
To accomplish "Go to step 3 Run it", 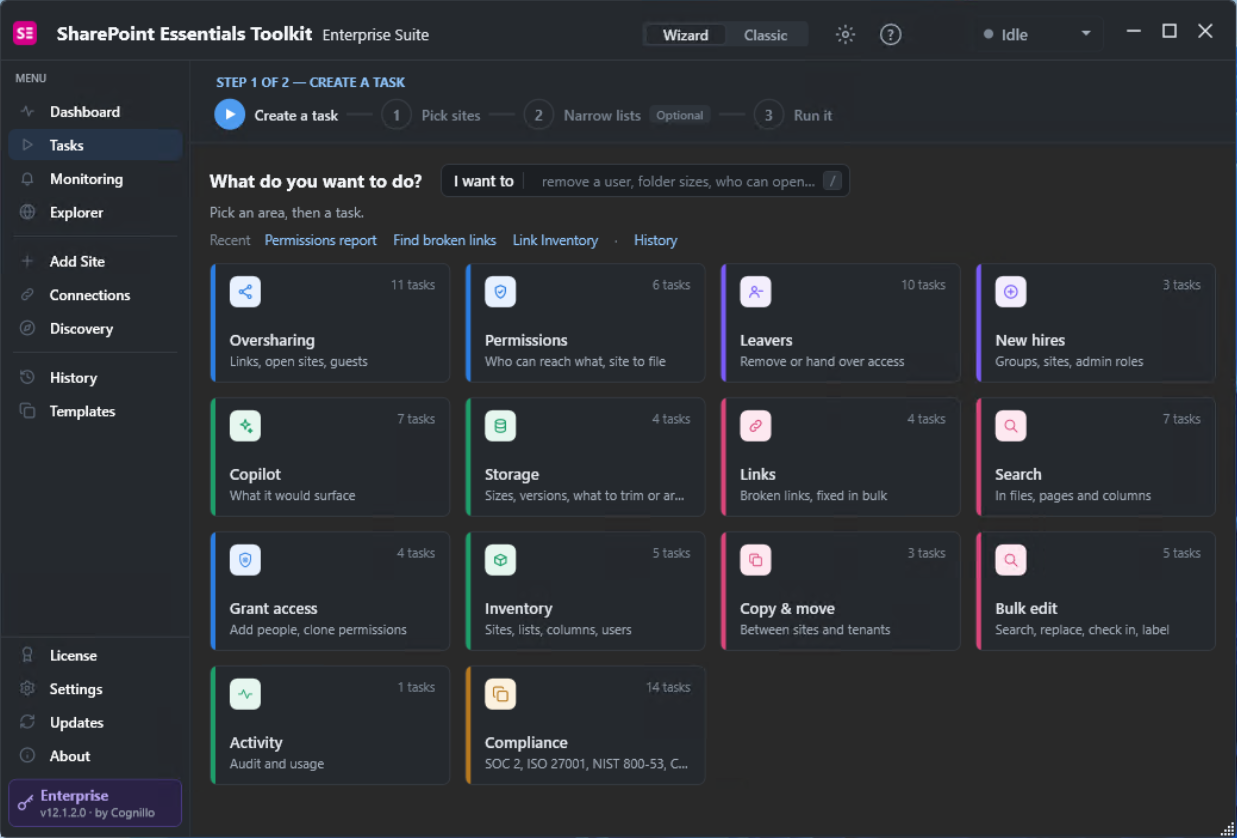I will point(793,115).
